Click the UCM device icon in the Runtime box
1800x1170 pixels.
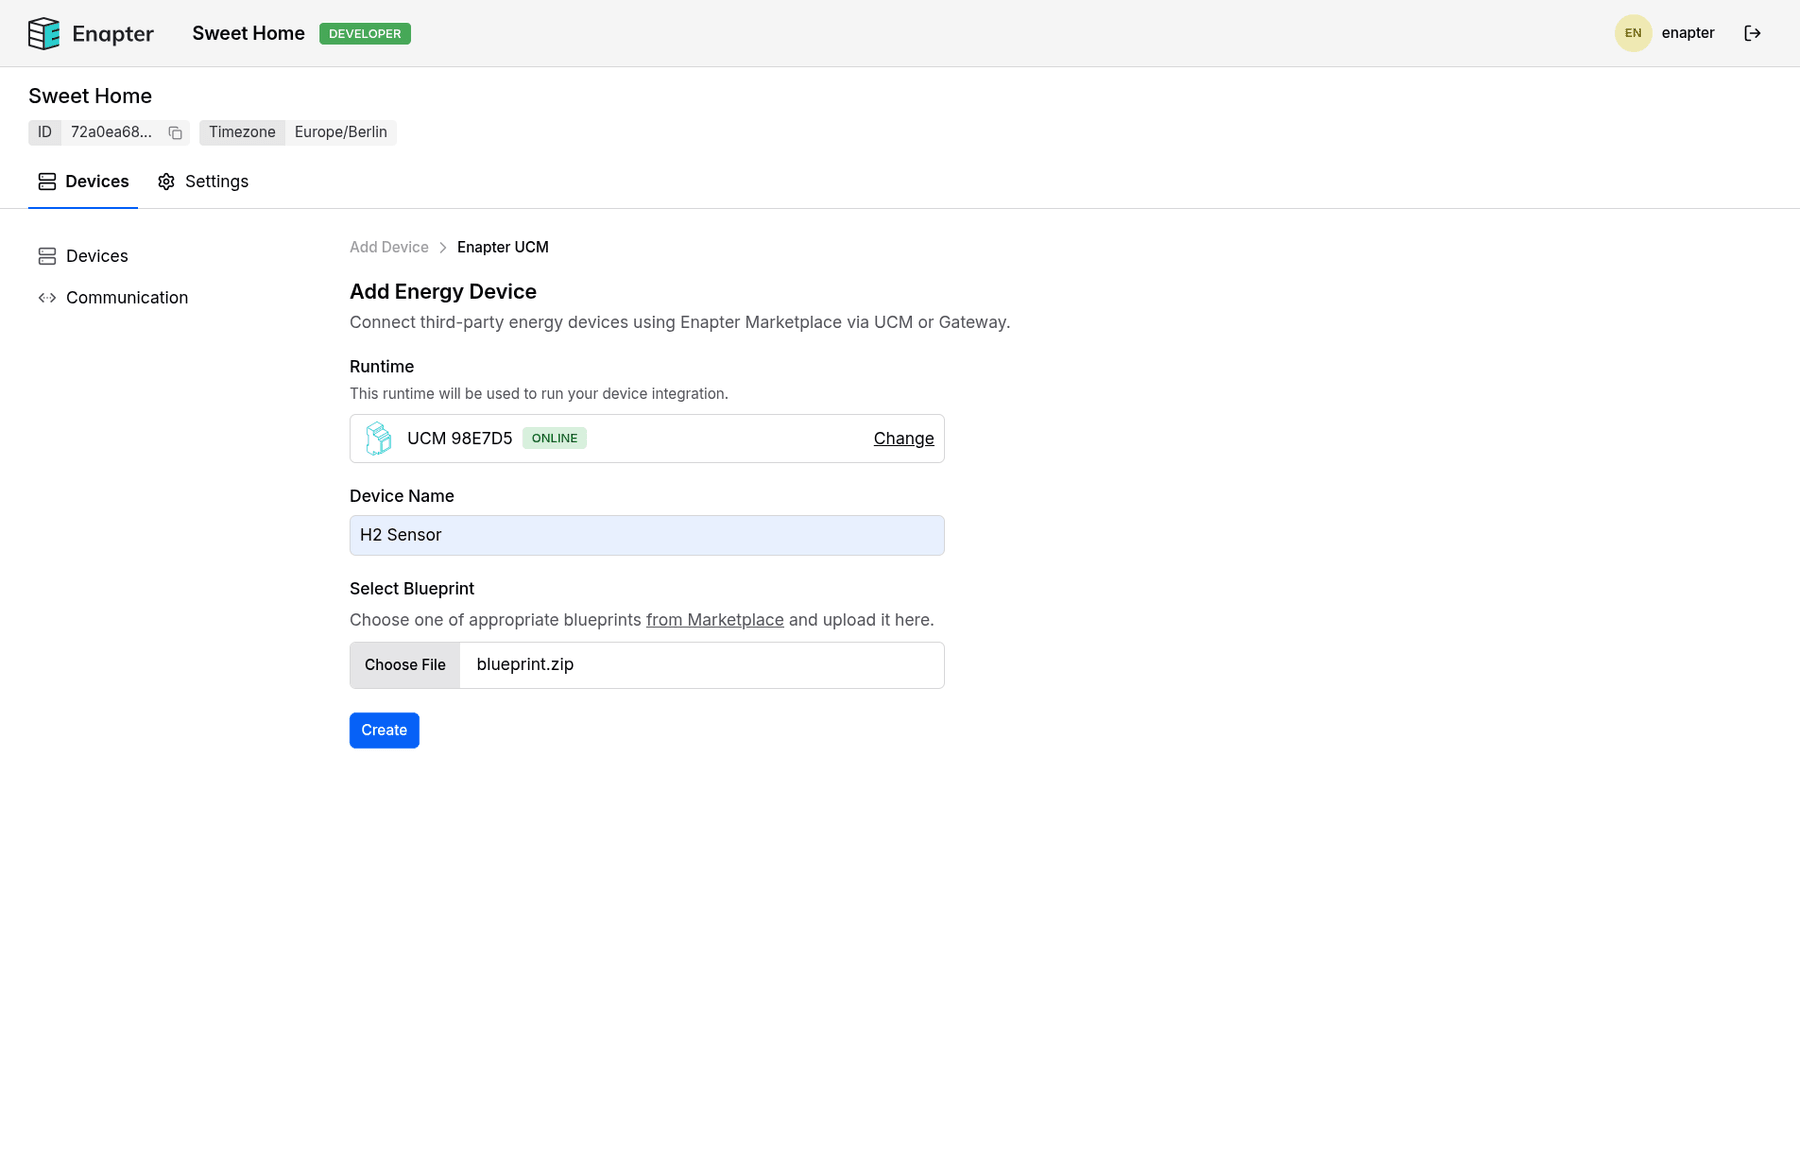378,438
